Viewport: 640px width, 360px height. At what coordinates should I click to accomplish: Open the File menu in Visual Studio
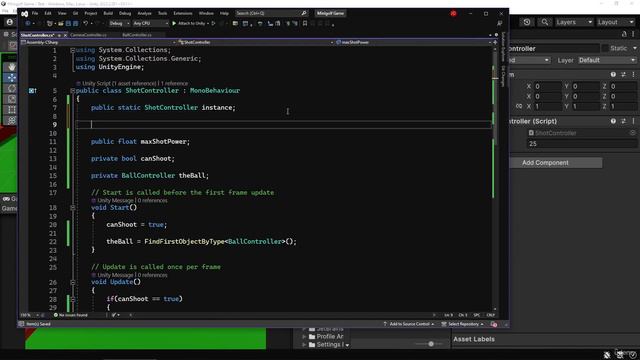(x=35, y=13)
